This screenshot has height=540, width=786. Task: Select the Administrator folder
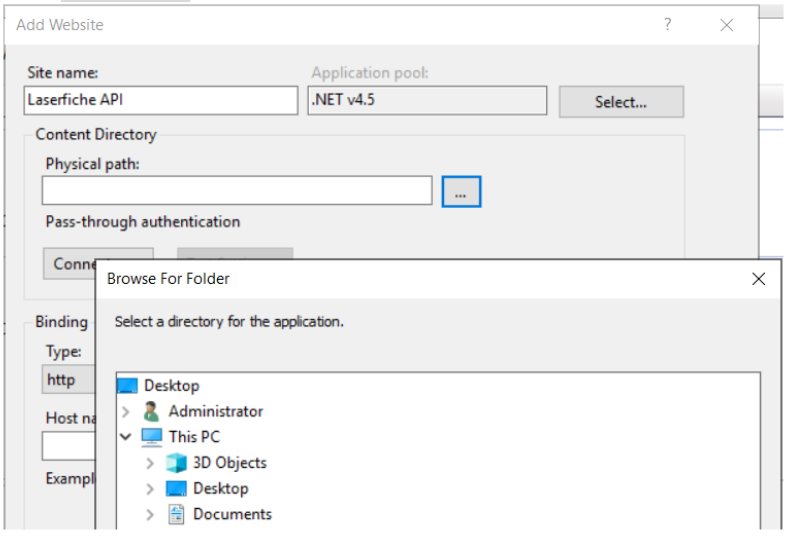[x=216, y=411]
